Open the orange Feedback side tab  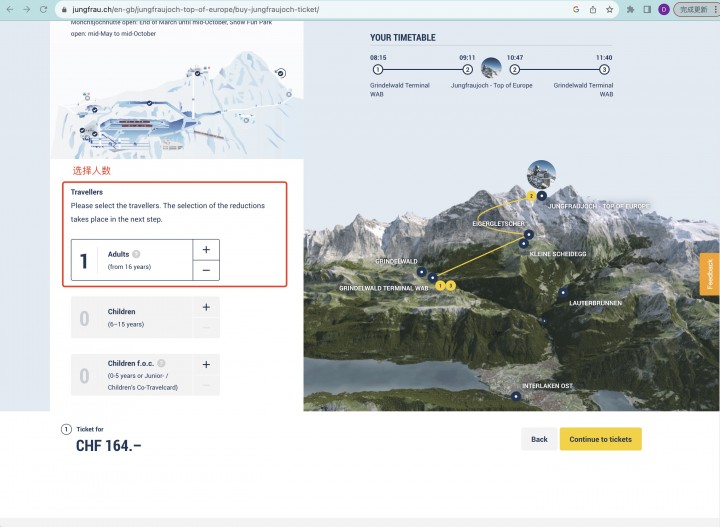(x=710, y=274)
